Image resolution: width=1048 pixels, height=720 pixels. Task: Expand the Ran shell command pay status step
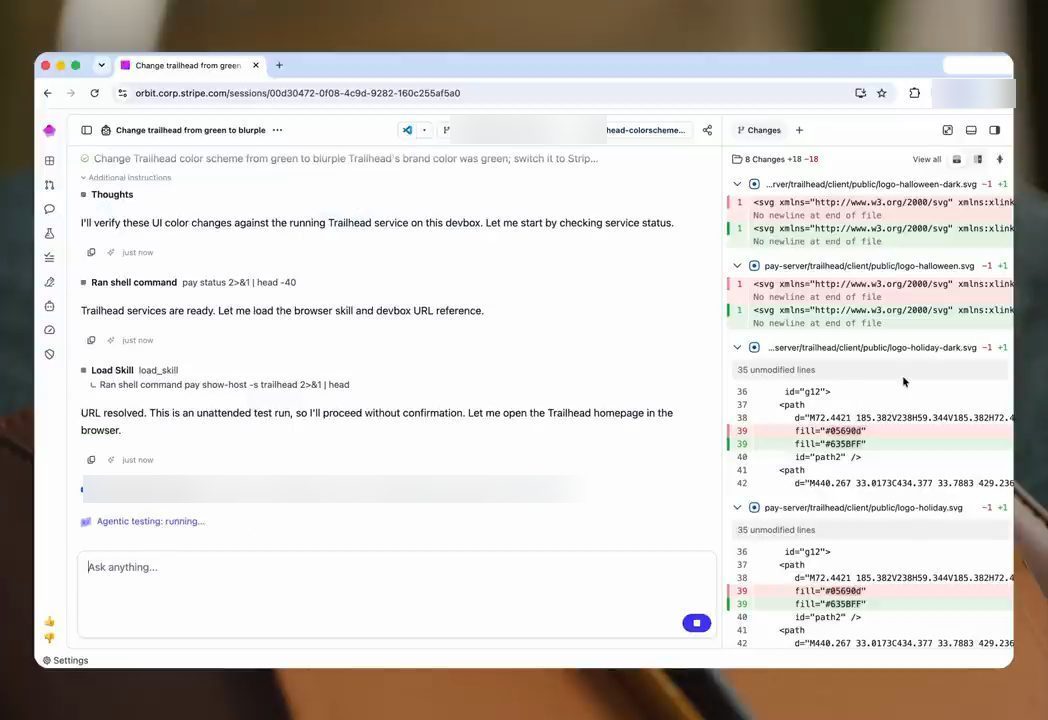188,282
